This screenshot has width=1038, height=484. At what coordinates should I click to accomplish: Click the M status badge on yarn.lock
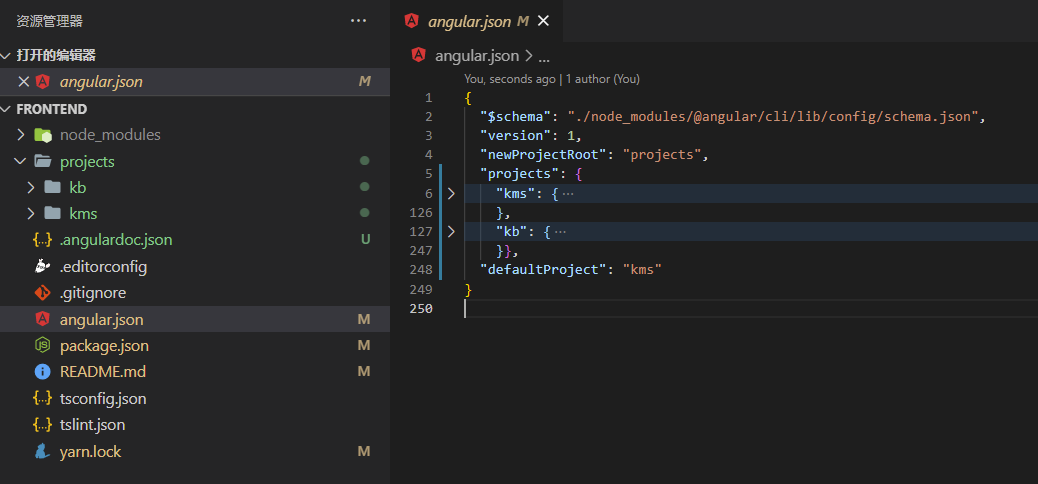pyautogui.click(x=364, y=452)
